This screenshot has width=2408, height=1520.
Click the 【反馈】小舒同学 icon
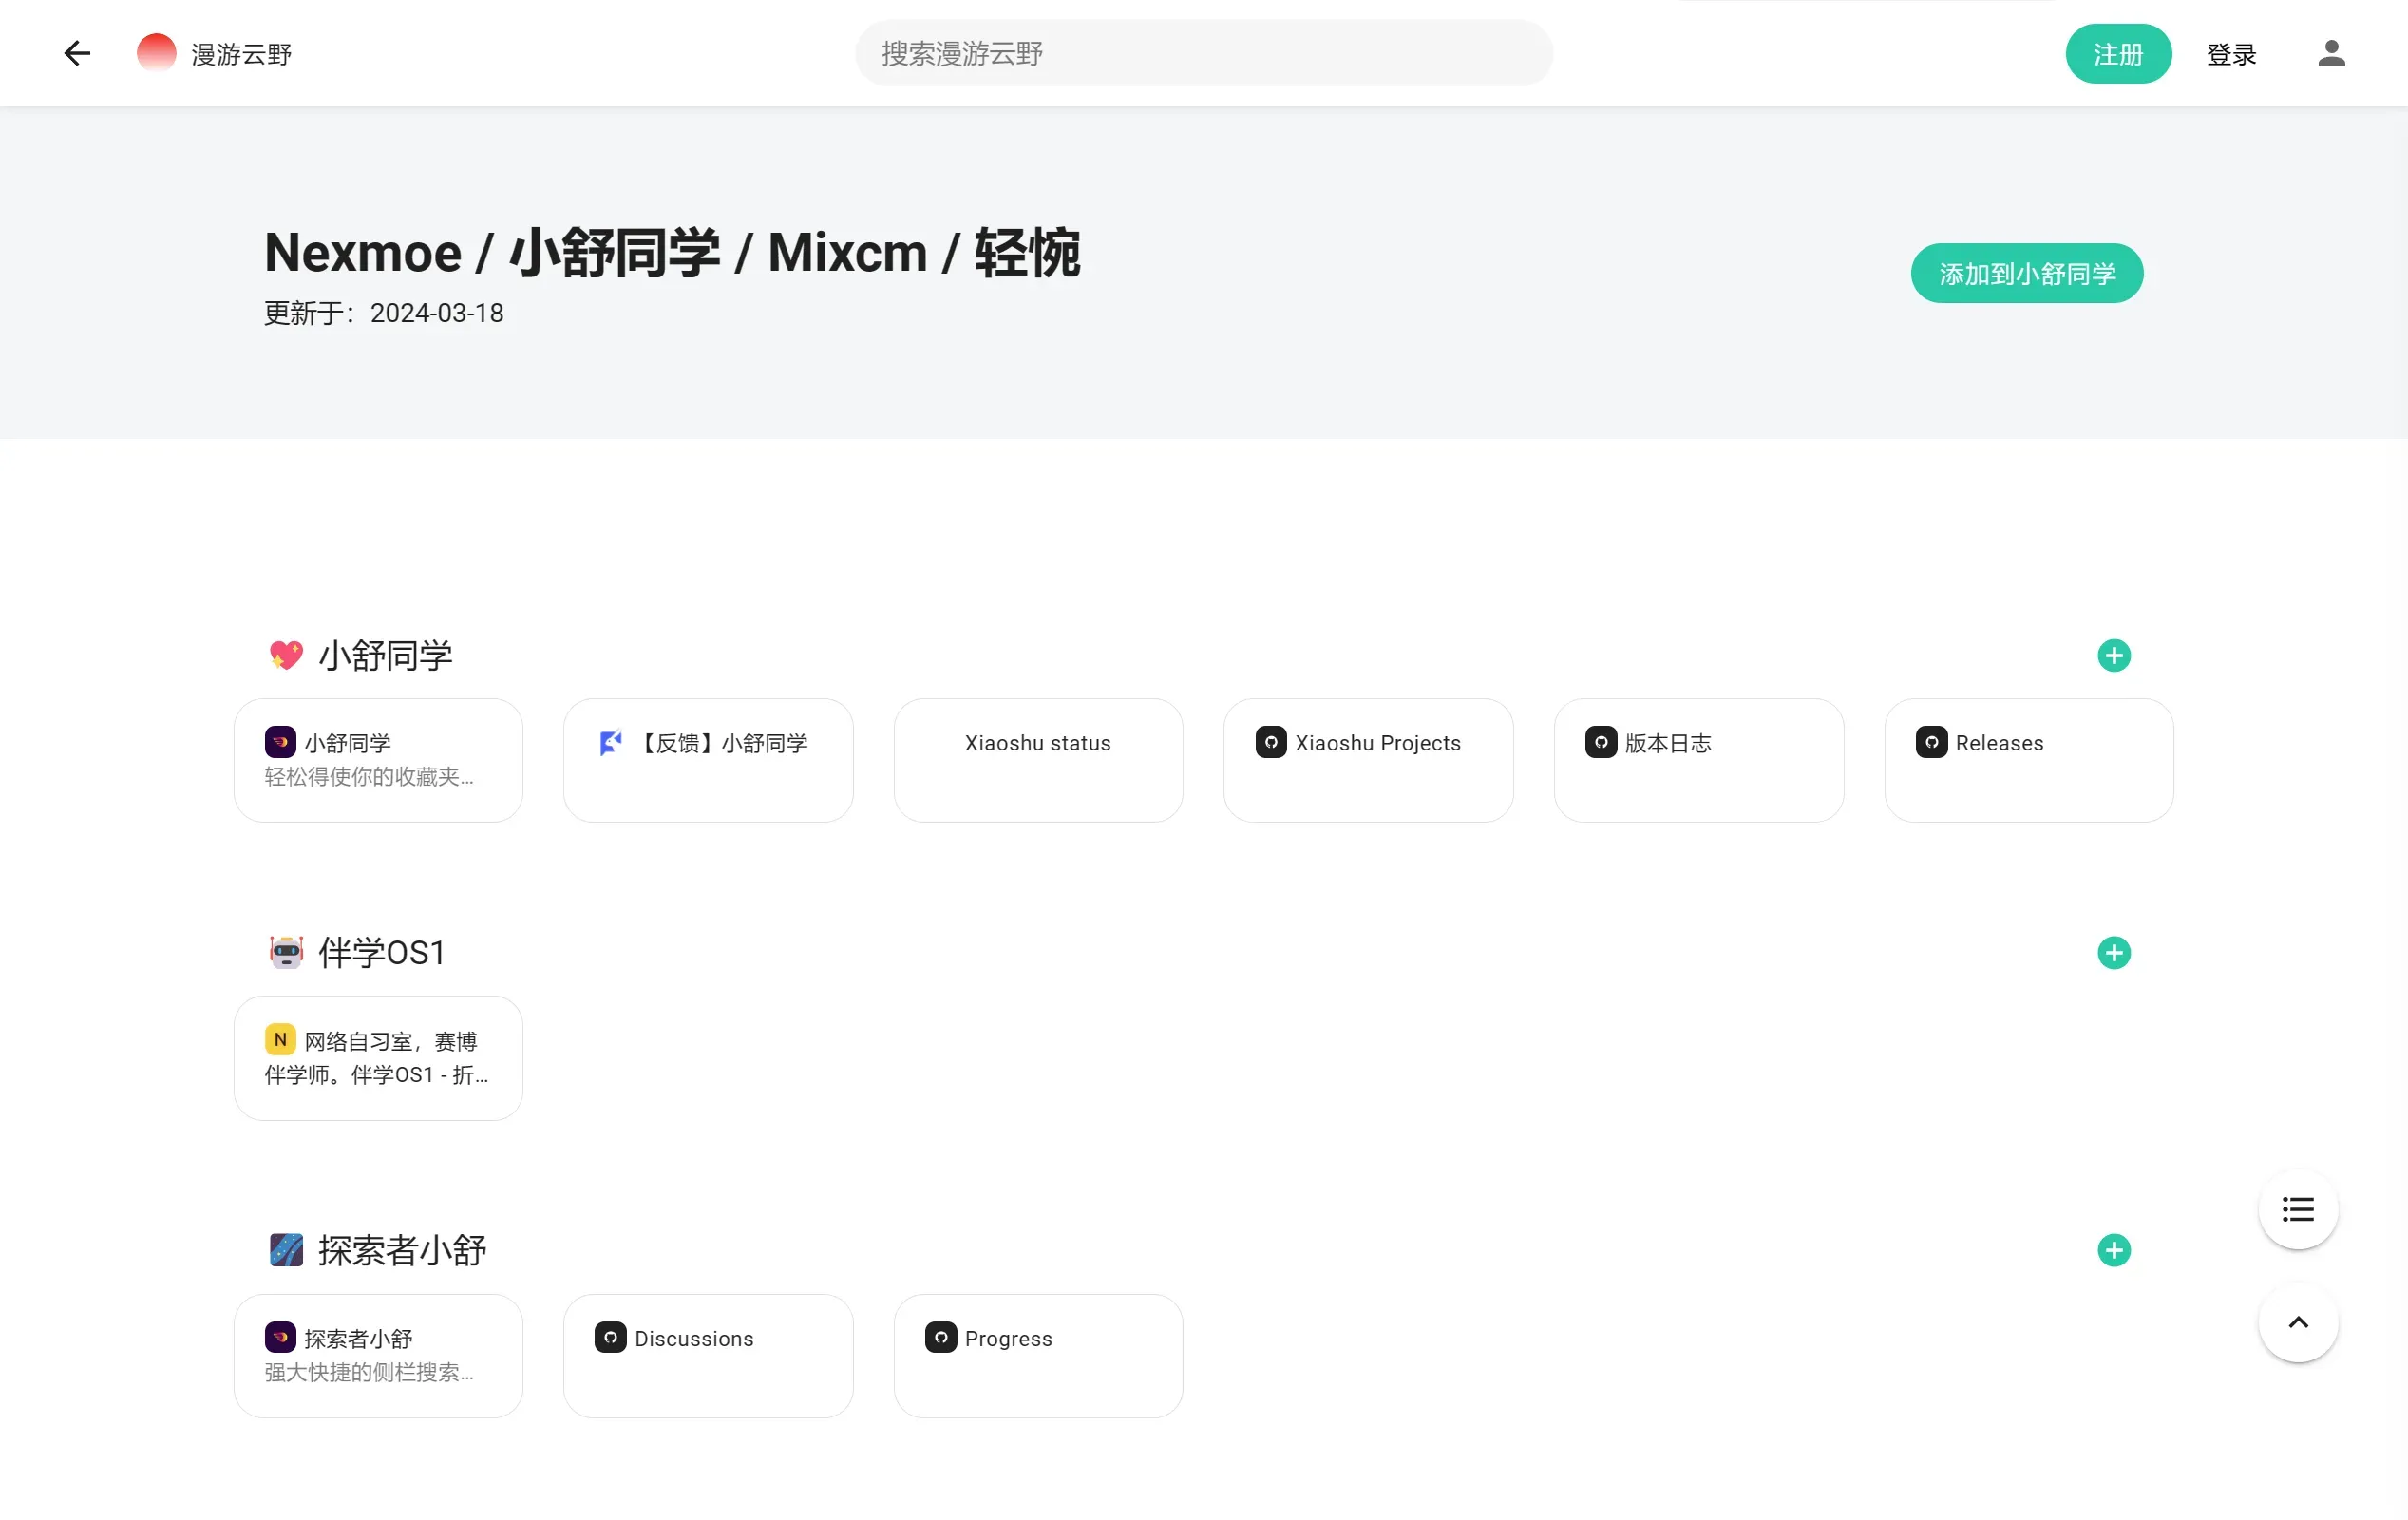(611, 743)
